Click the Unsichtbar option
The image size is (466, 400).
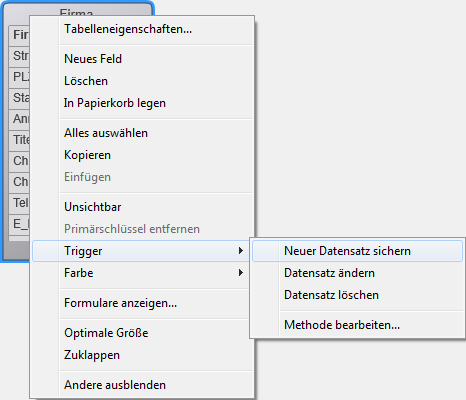[x=142, y=207]
